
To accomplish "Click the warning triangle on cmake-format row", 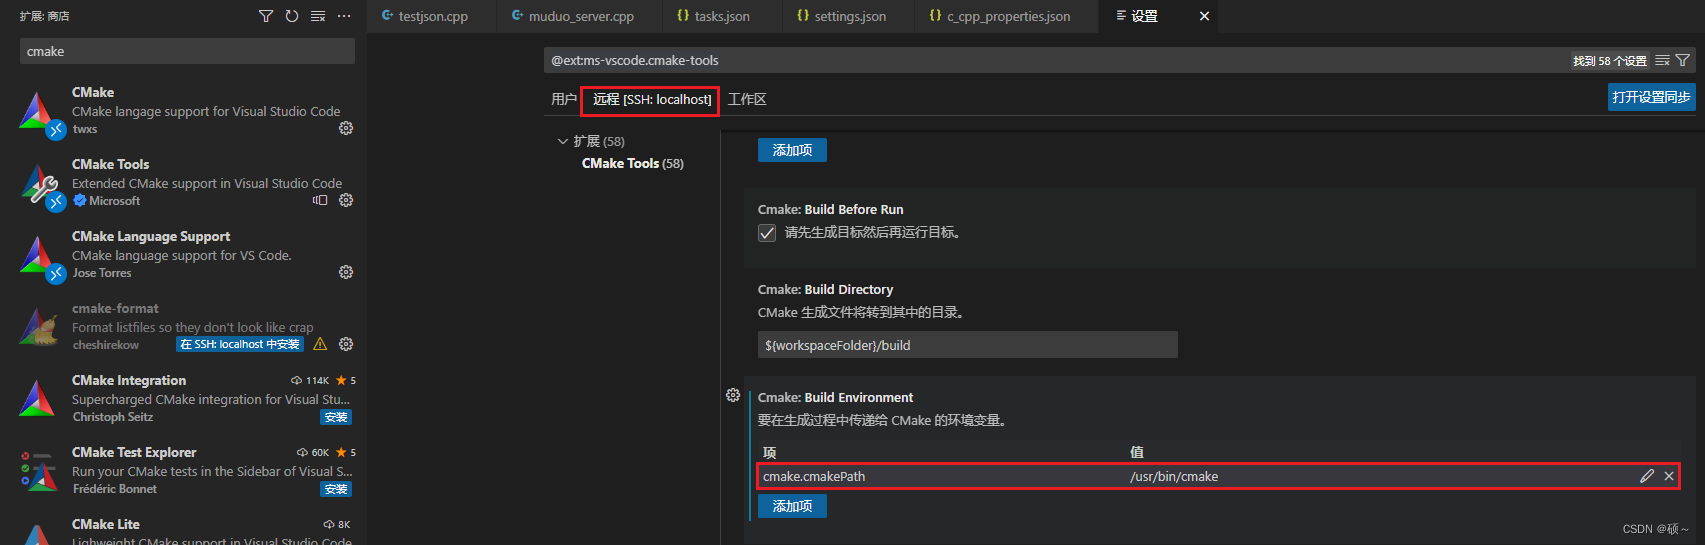I will tap(320, 344).
